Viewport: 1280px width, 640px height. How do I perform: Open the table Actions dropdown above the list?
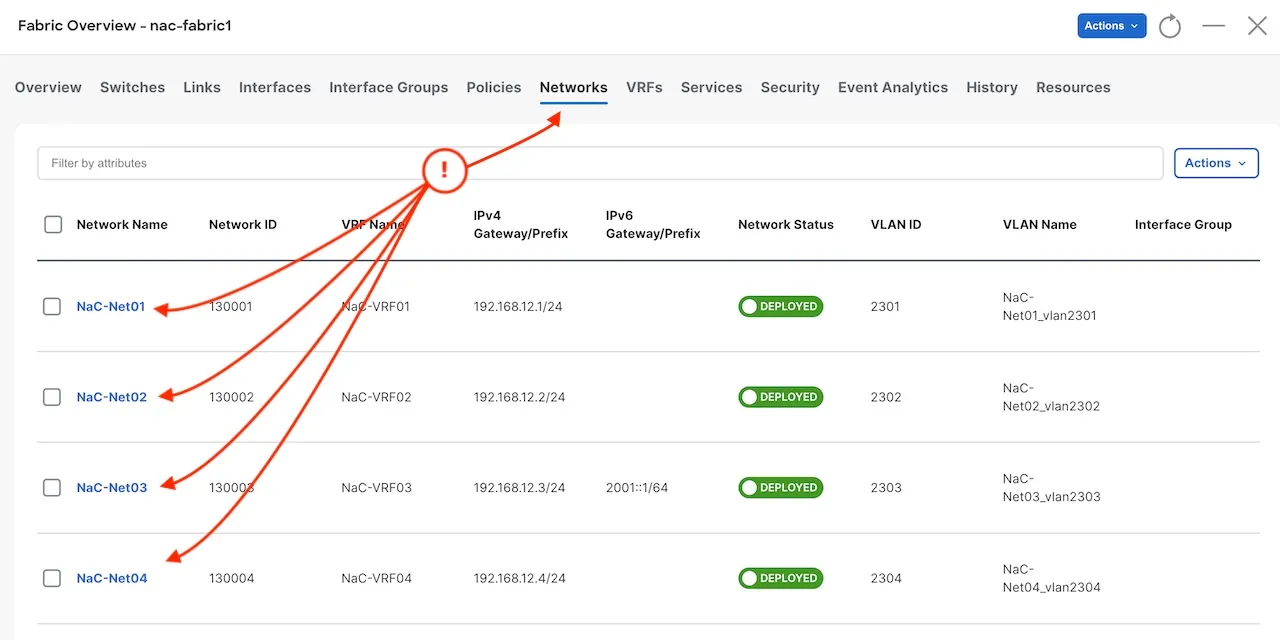pyautogui.click(x=1216, y=162)
